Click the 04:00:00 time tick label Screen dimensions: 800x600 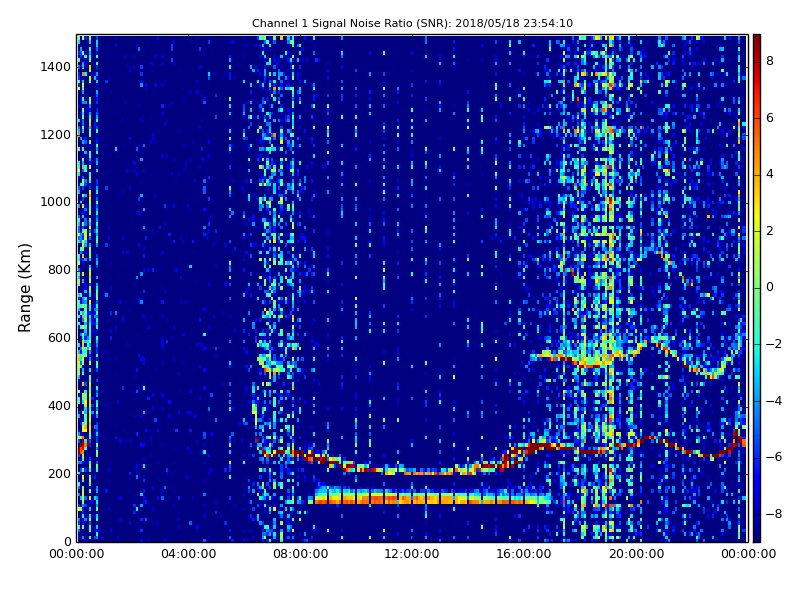tap(188, 554)
